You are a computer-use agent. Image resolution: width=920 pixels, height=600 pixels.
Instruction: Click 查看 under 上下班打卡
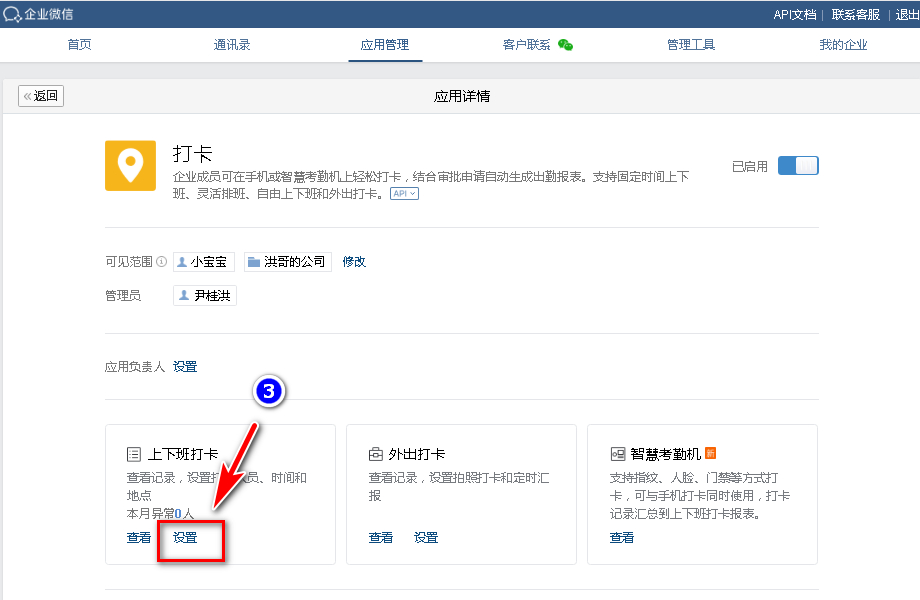[139, 537]
